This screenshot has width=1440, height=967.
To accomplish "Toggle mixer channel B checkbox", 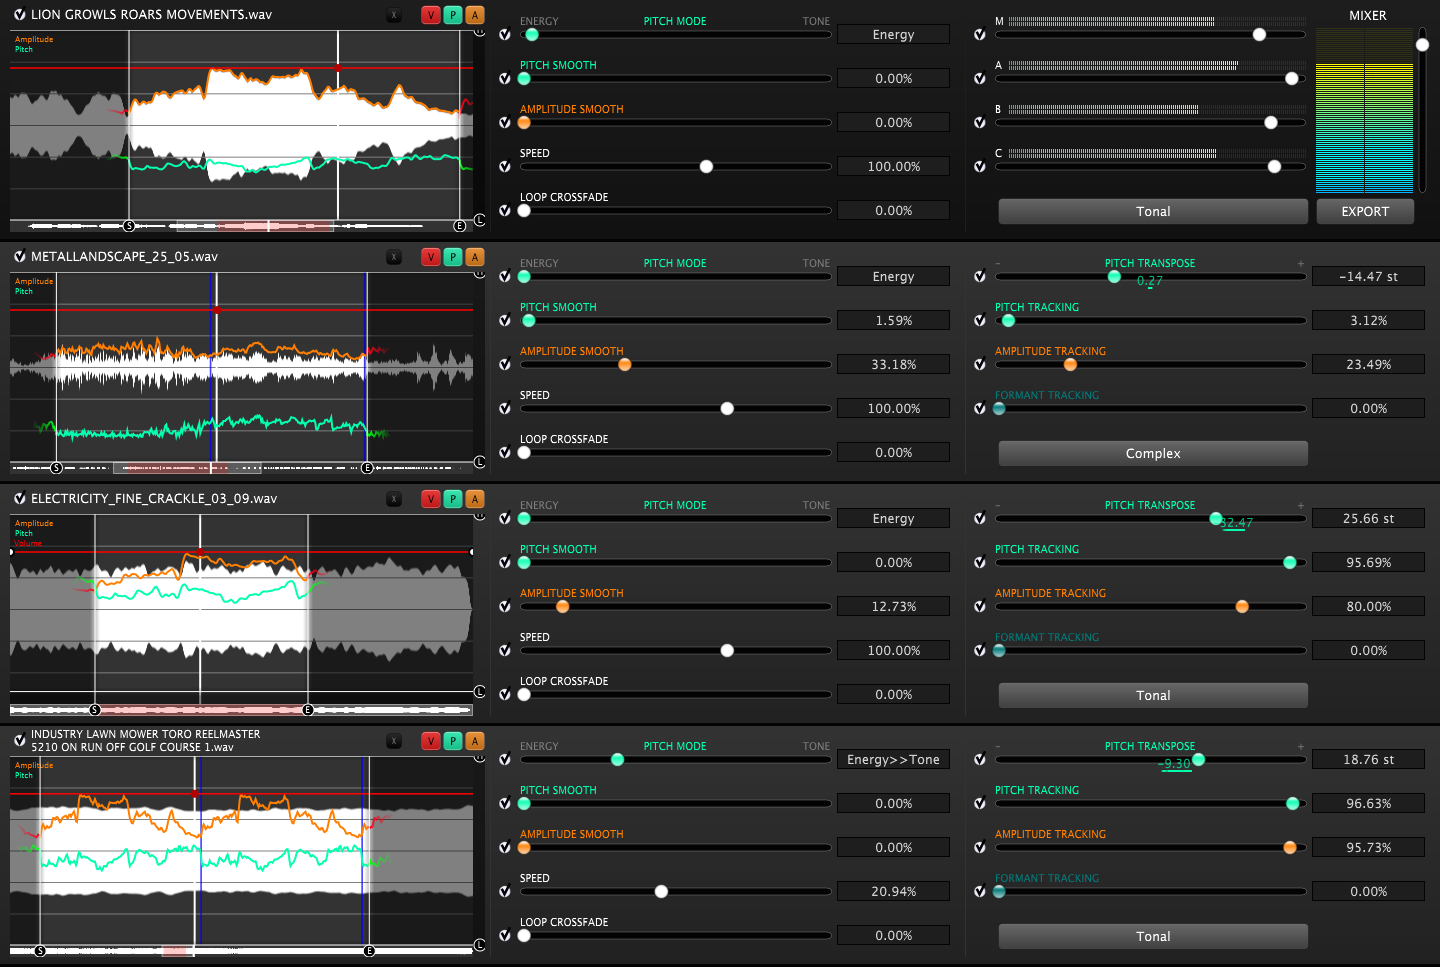I will 980,123.
